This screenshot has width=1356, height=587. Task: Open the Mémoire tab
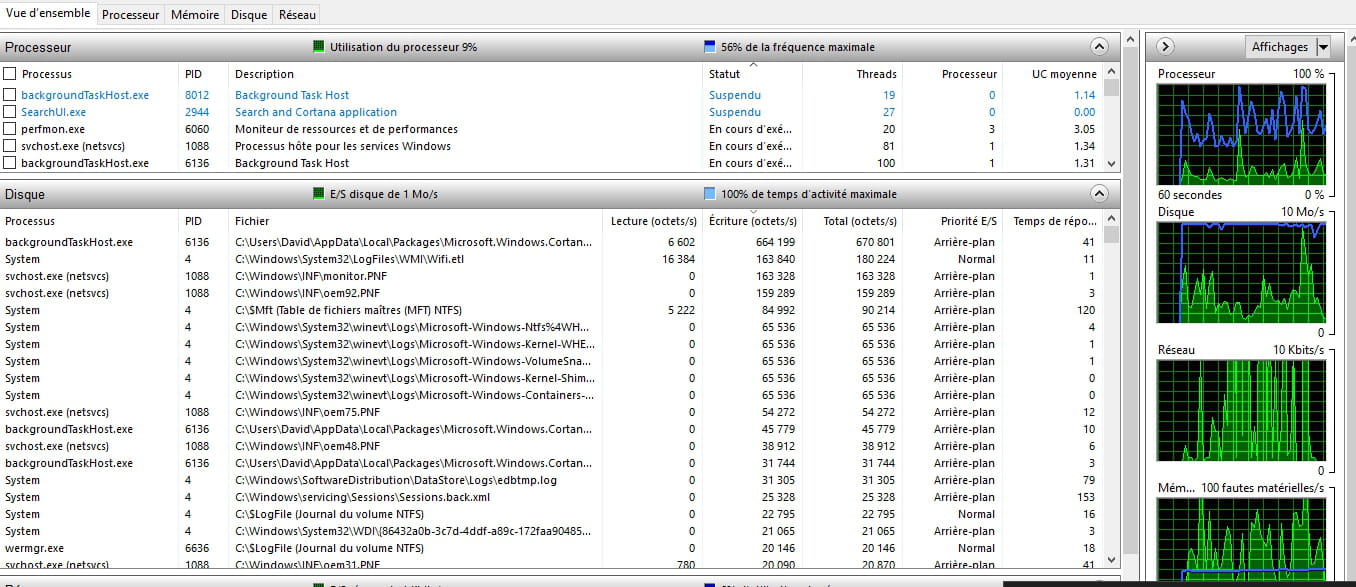click(x=195, y=15)
